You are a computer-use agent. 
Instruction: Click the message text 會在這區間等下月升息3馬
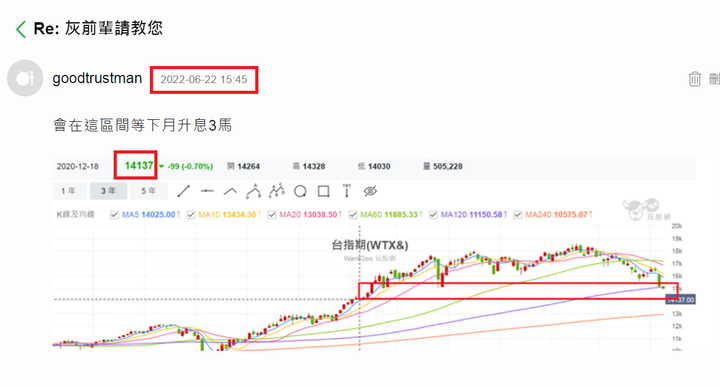point(143,125)
